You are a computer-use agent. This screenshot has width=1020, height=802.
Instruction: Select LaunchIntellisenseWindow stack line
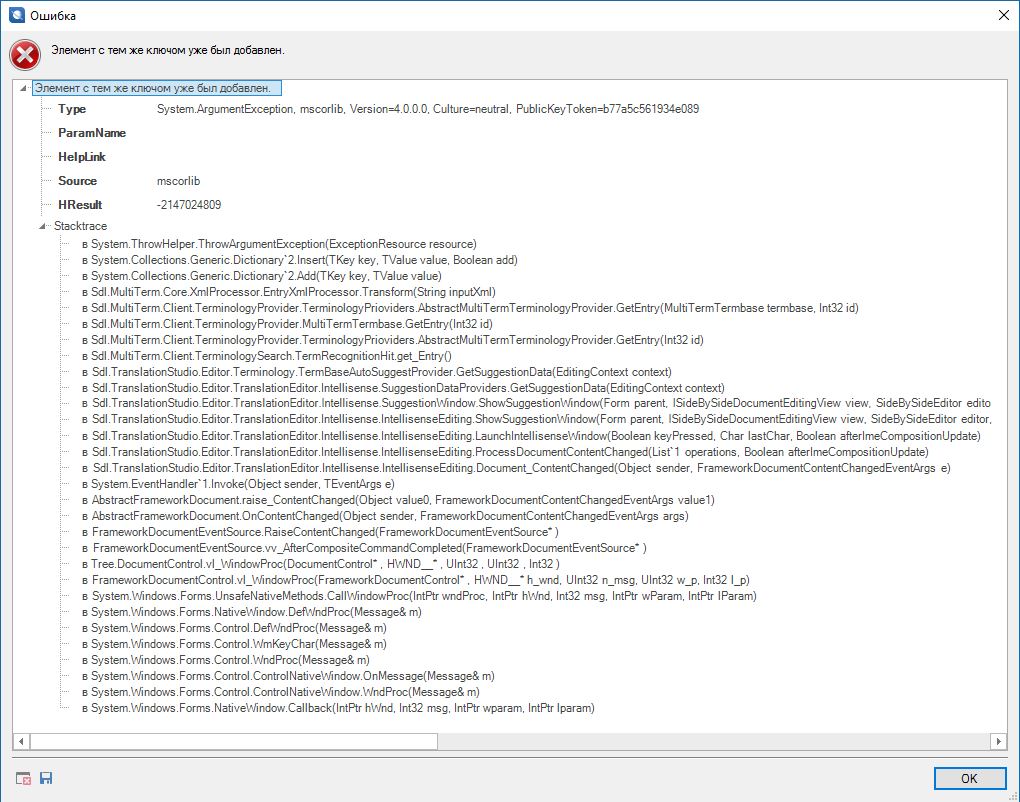531,436
